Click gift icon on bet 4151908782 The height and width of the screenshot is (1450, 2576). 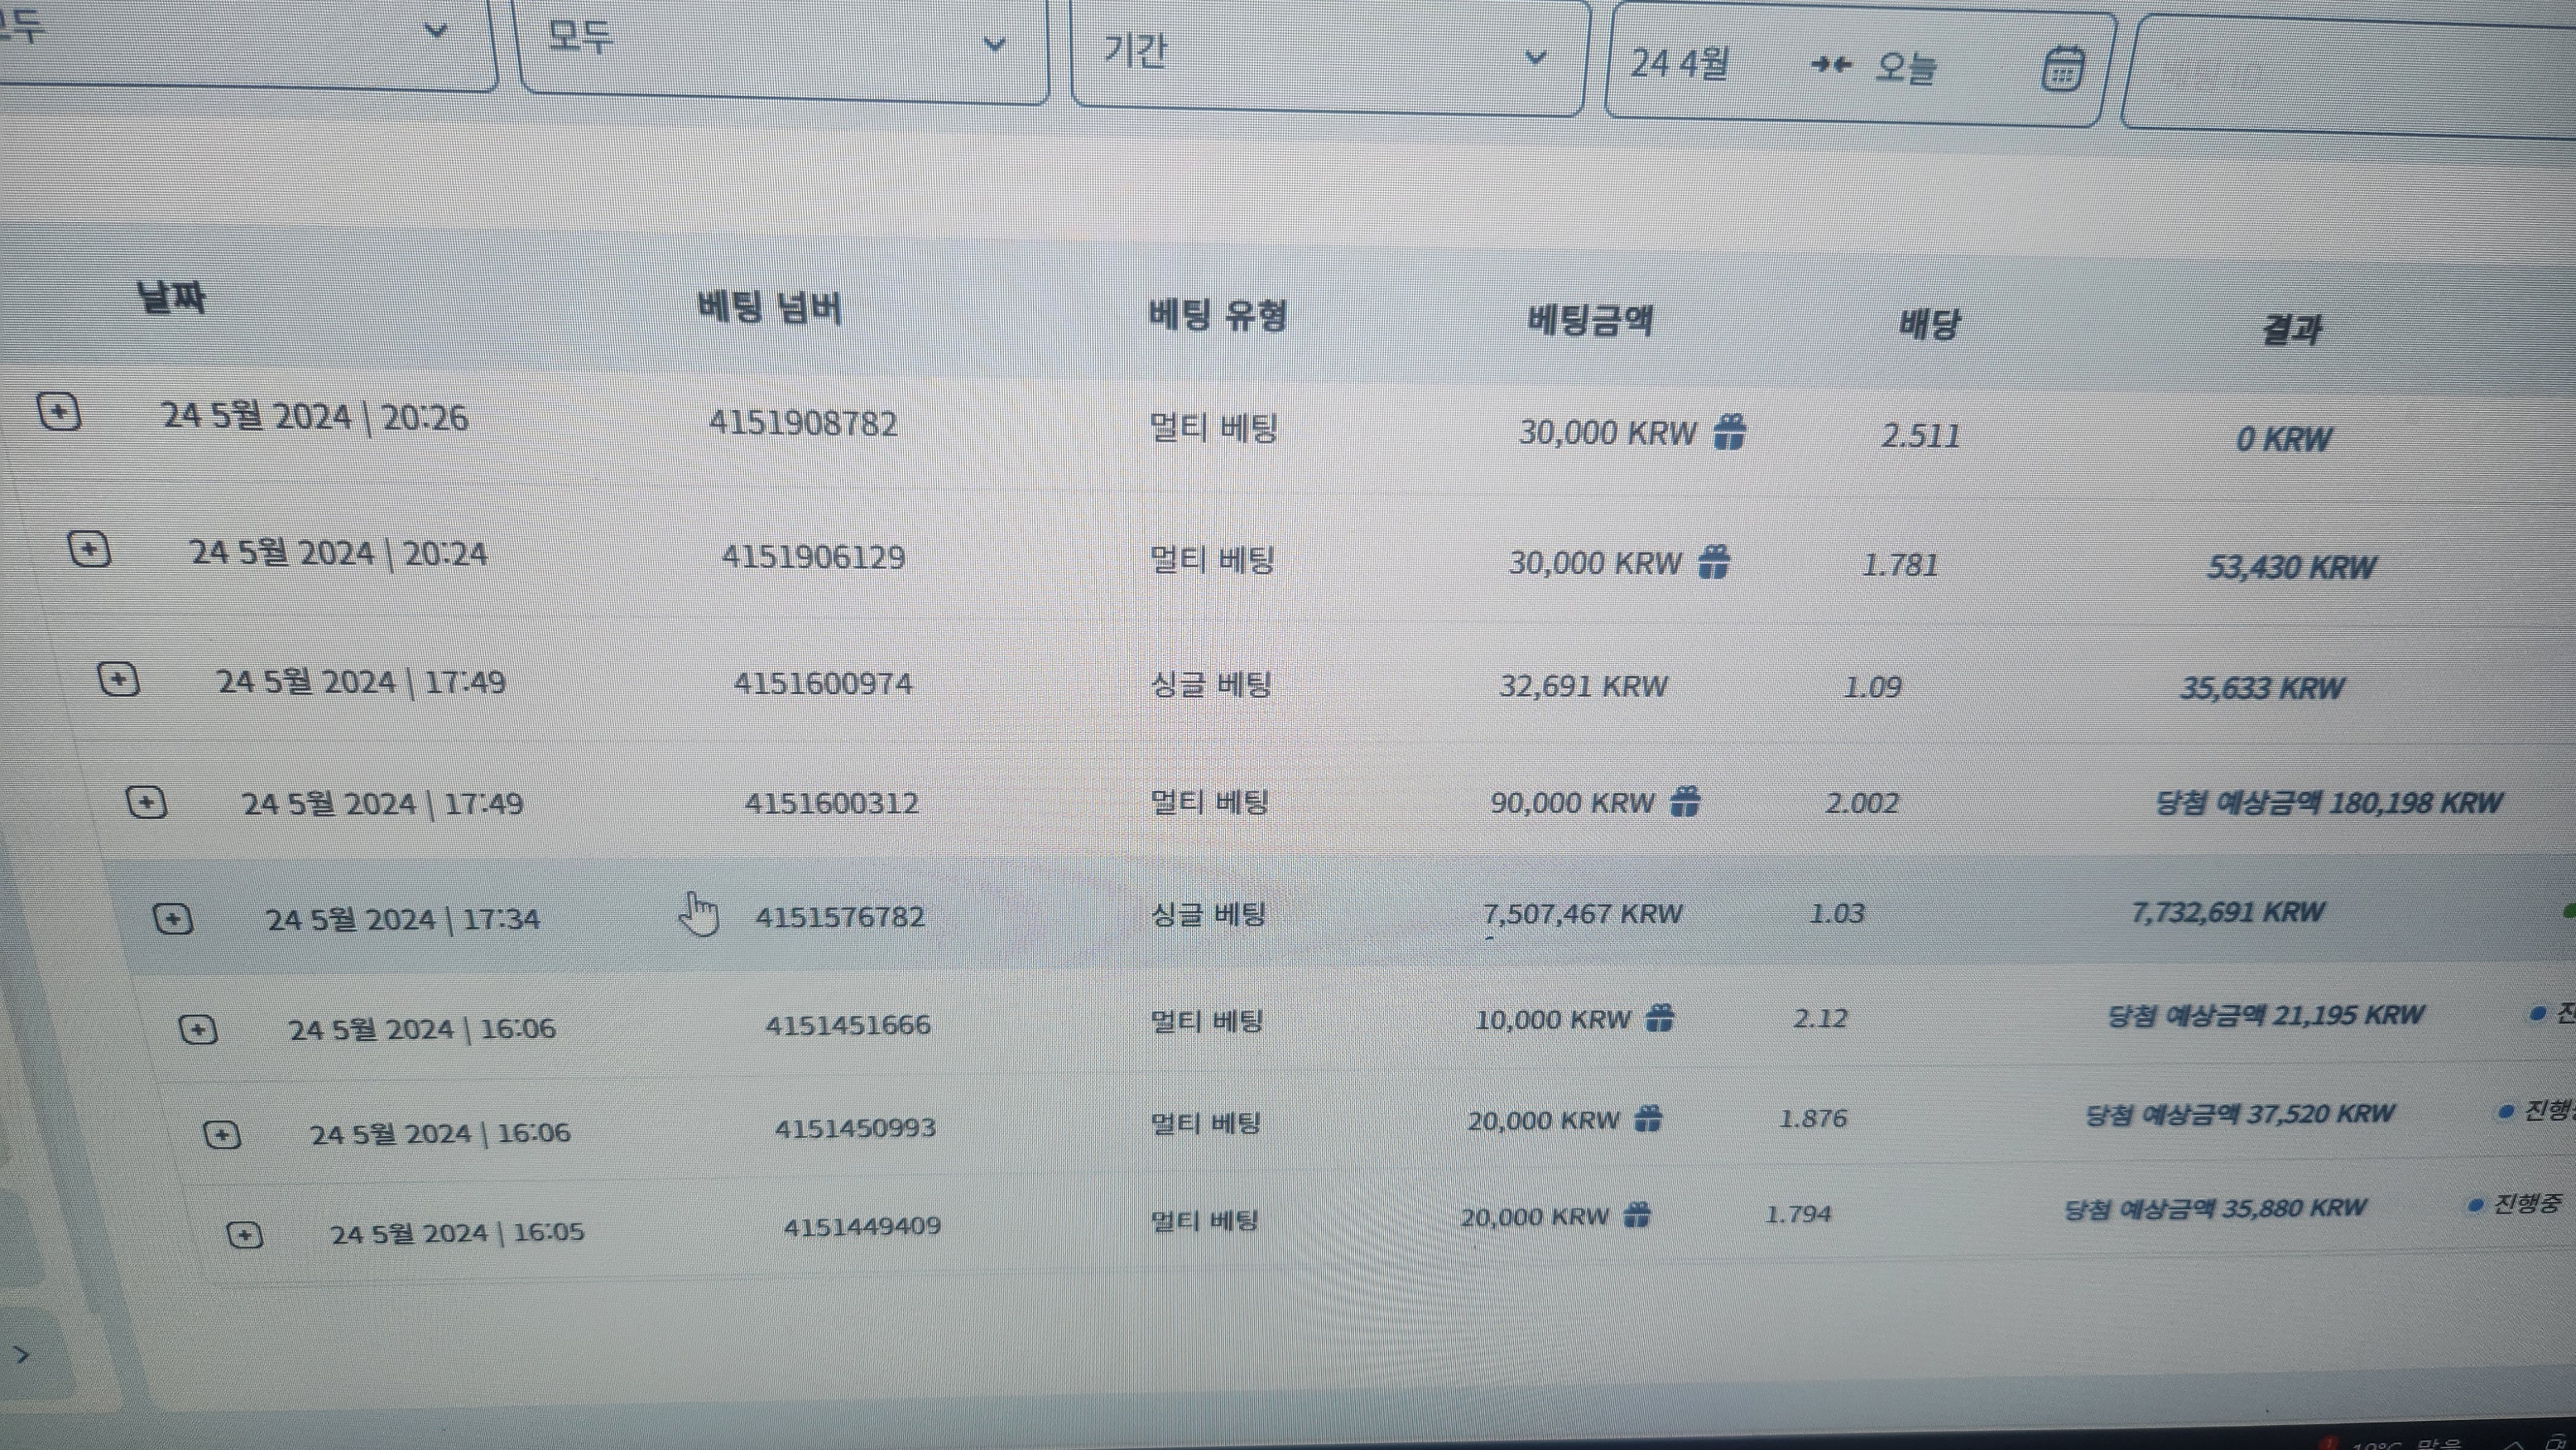point(1729,433)
